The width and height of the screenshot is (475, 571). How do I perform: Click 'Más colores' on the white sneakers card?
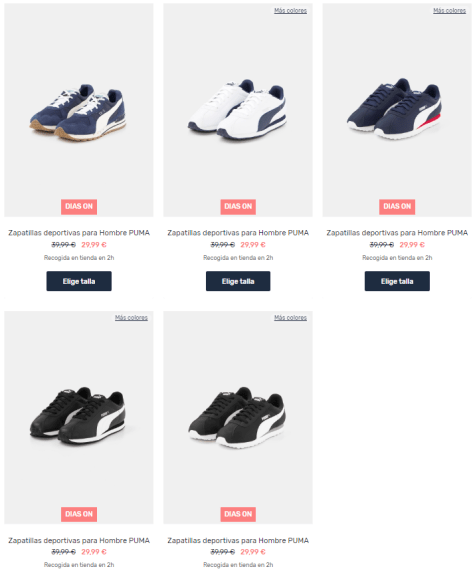[290, 11]
